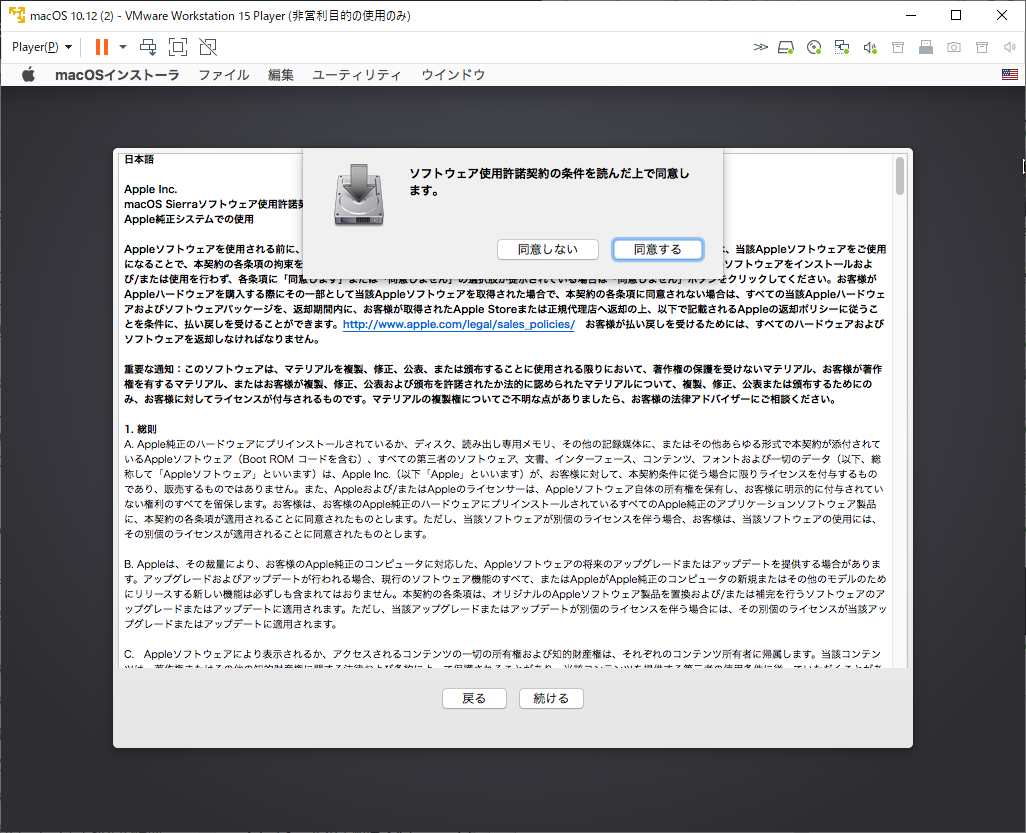
Task: Open the 編集 menu
Action: pos(281,75)
